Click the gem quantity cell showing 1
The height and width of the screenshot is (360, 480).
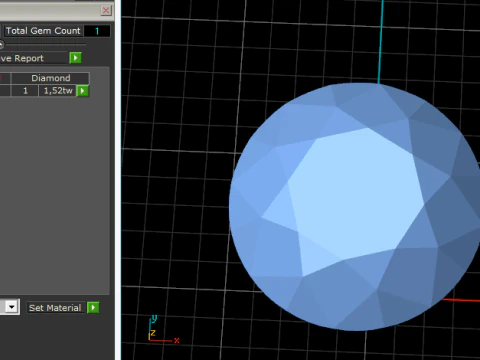coord(25,91)
